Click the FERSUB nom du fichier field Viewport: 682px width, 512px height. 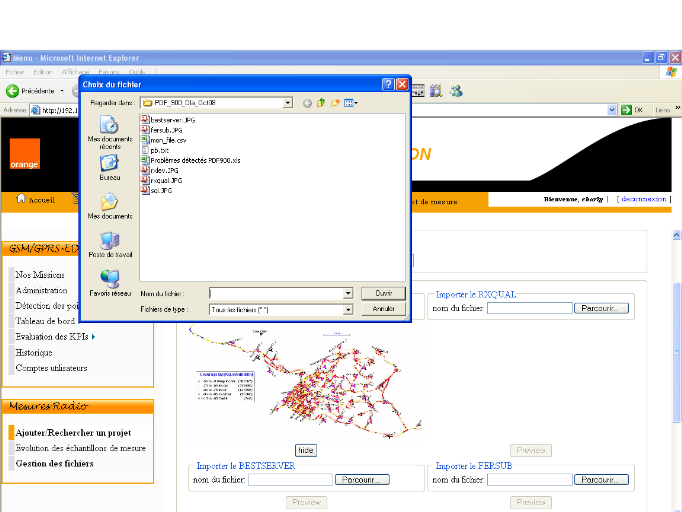coord(529,479)
